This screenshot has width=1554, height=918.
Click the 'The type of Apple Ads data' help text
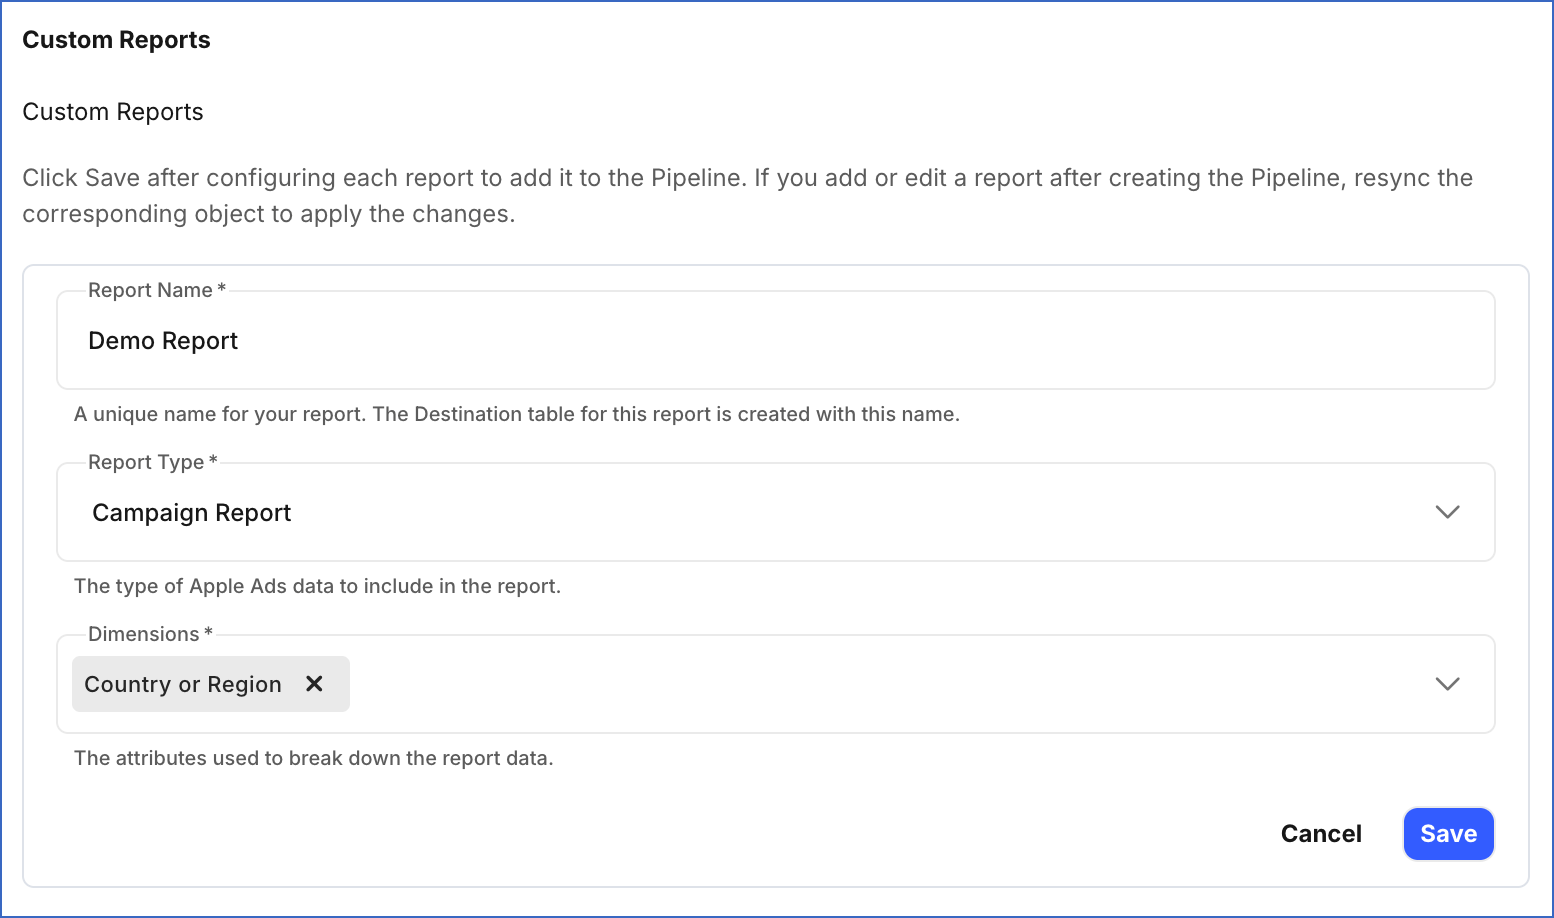(x=317, y=586)
